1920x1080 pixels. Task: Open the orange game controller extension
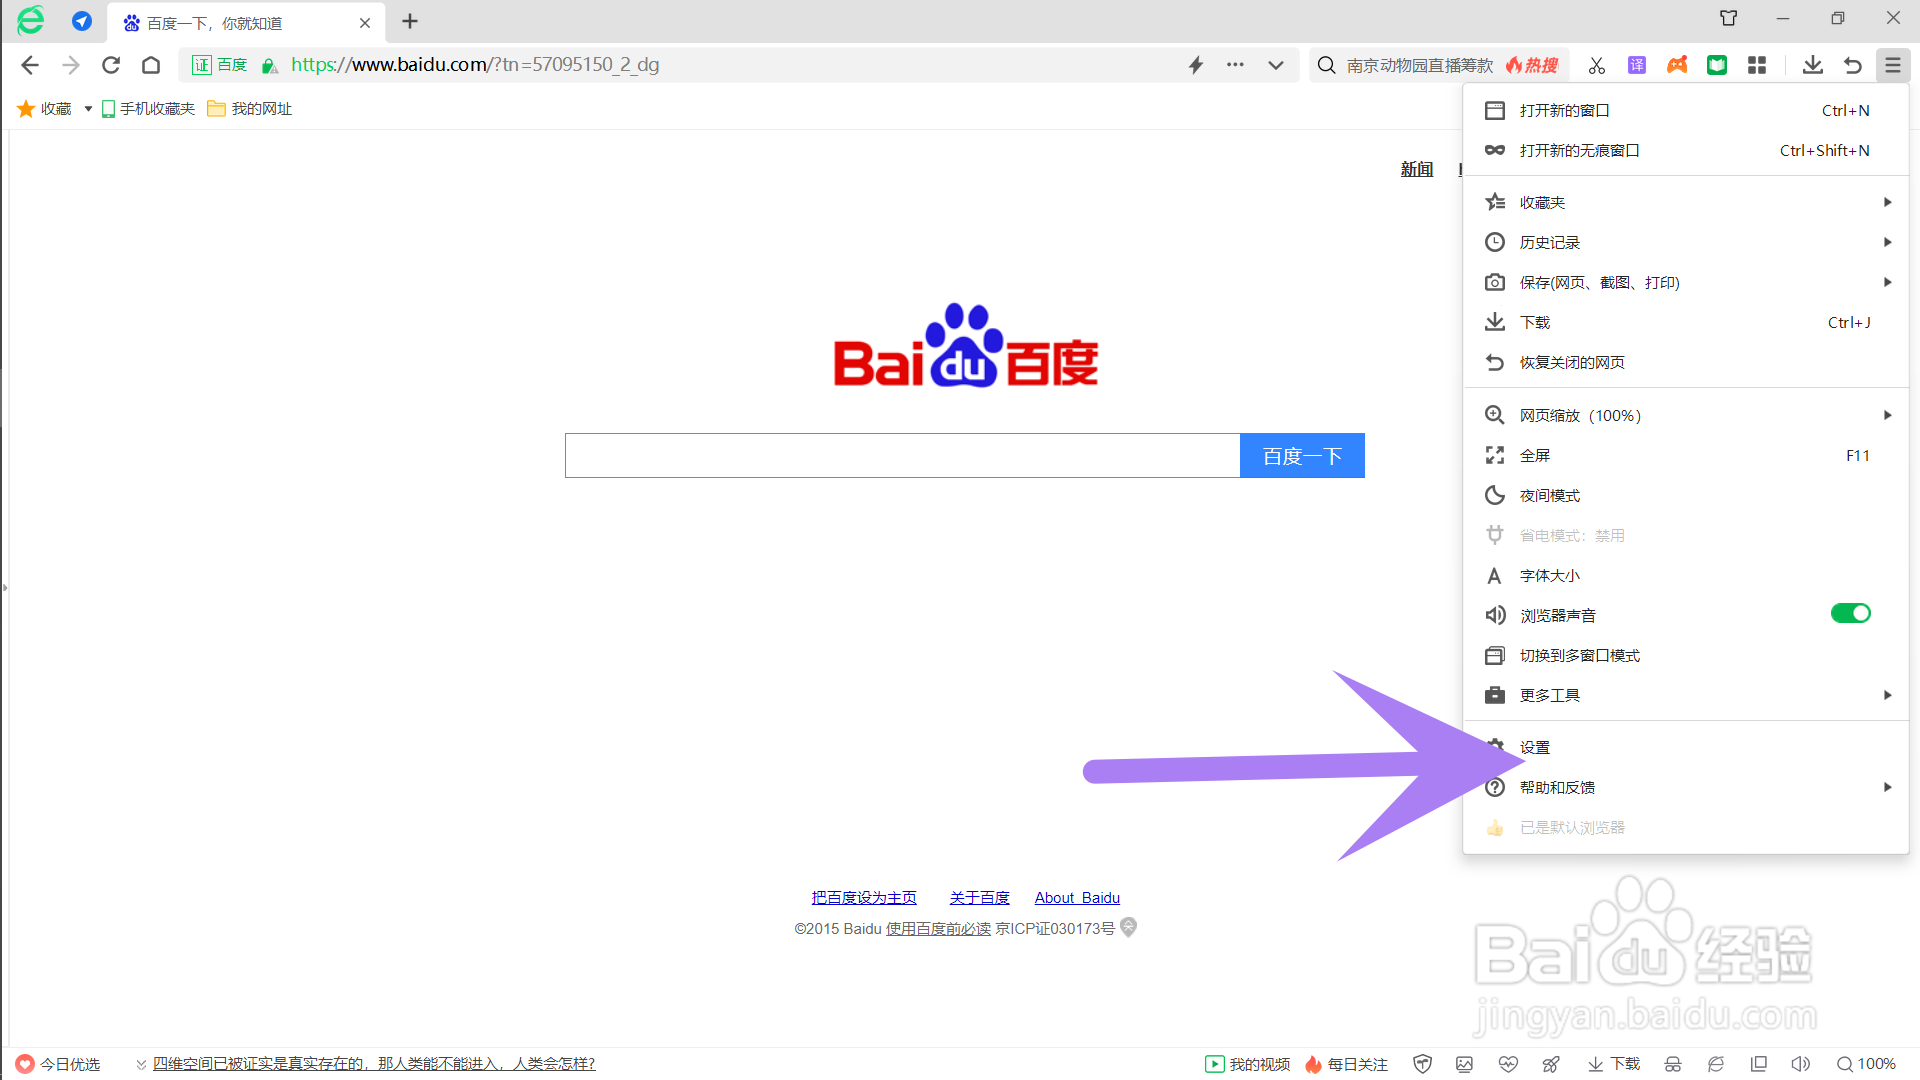(1677, 65)
